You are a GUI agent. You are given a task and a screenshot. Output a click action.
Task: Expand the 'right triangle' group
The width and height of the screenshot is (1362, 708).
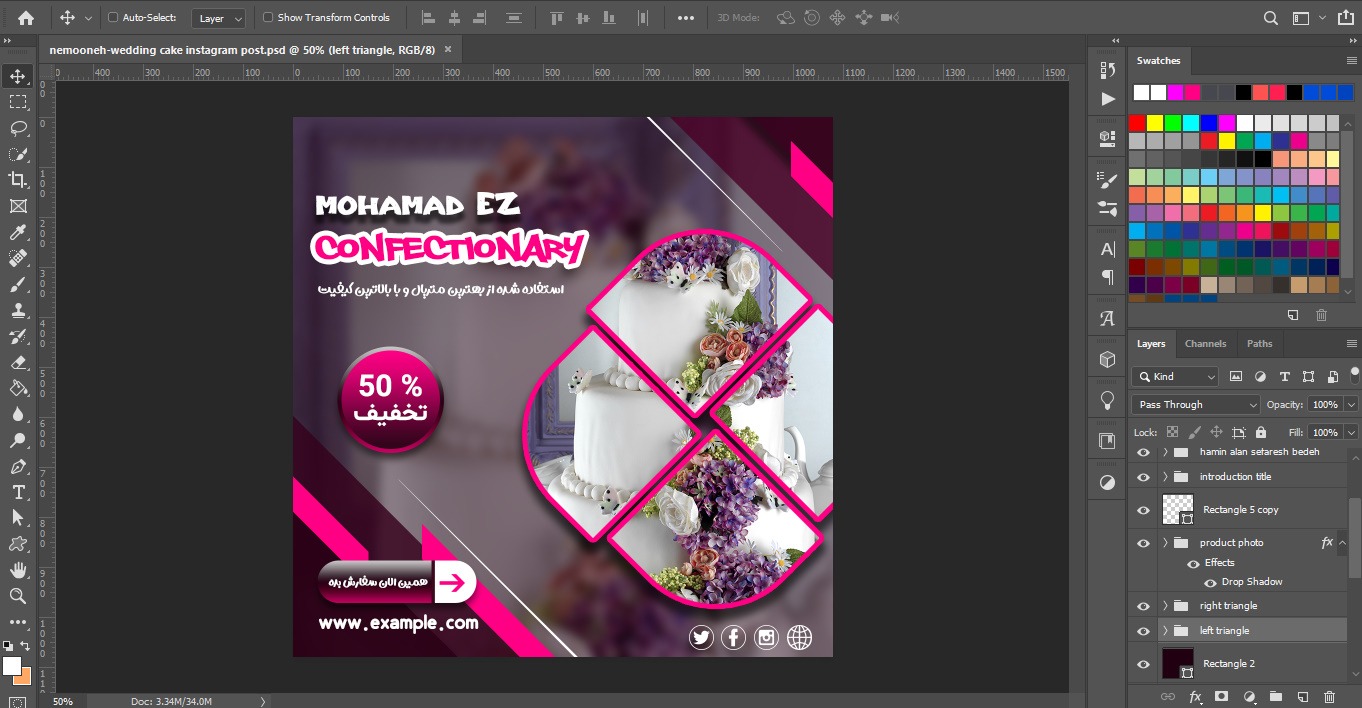(1165, 606)
